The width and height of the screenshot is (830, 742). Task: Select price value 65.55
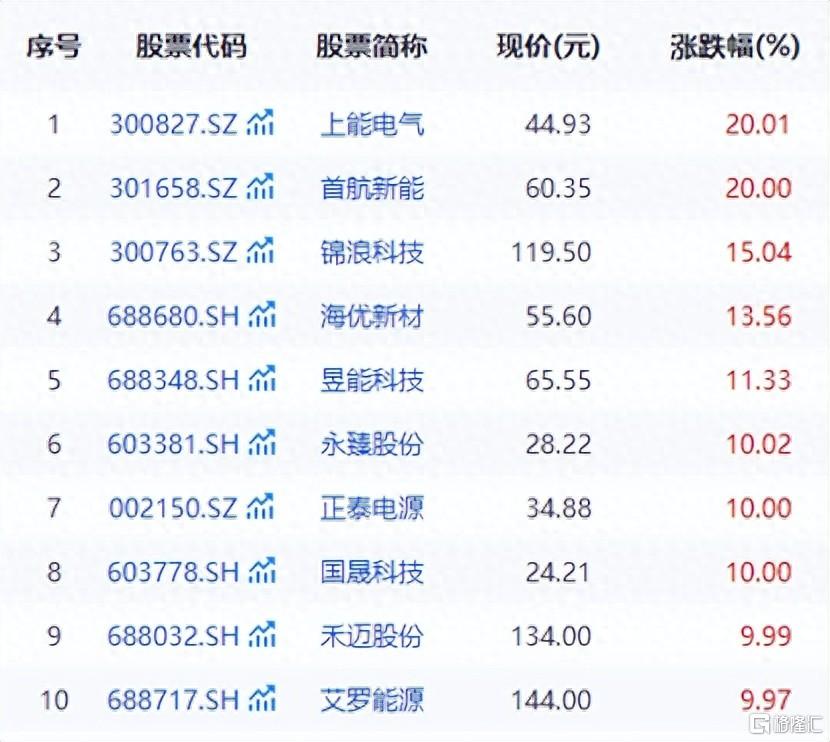coord(558,381)
